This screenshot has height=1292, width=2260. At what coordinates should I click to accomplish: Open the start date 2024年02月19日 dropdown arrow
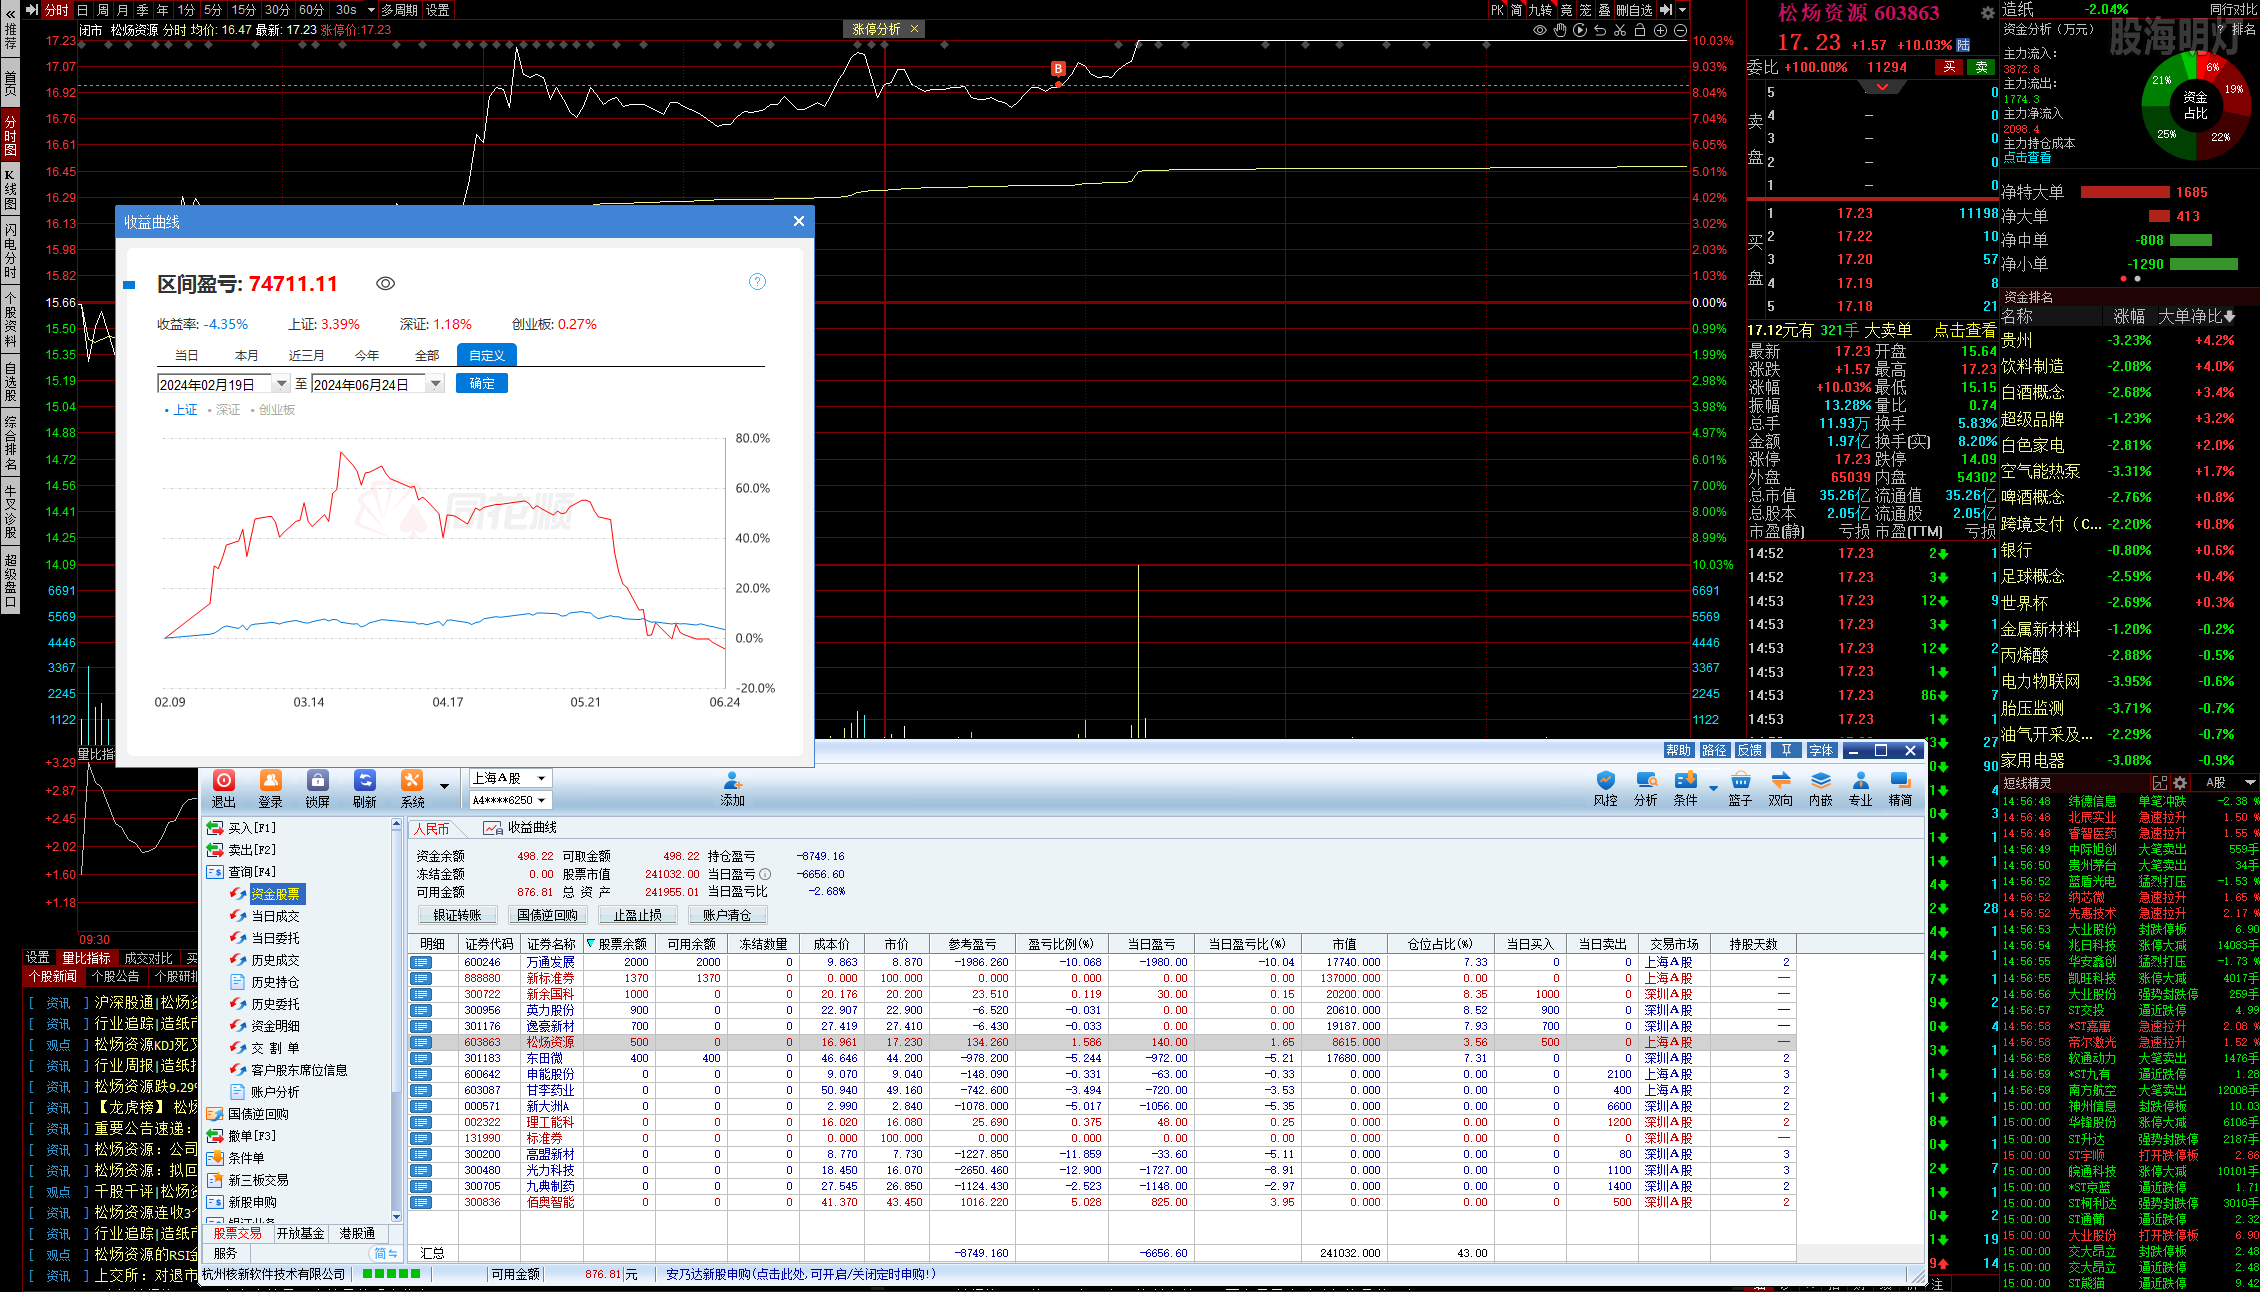pyautogui.click(x=281, y=384)
